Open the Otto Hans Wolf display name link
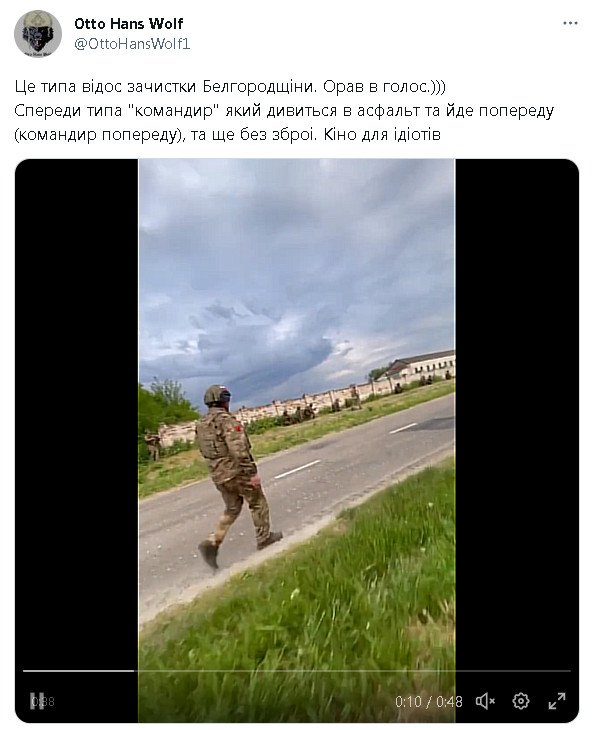 128,23
